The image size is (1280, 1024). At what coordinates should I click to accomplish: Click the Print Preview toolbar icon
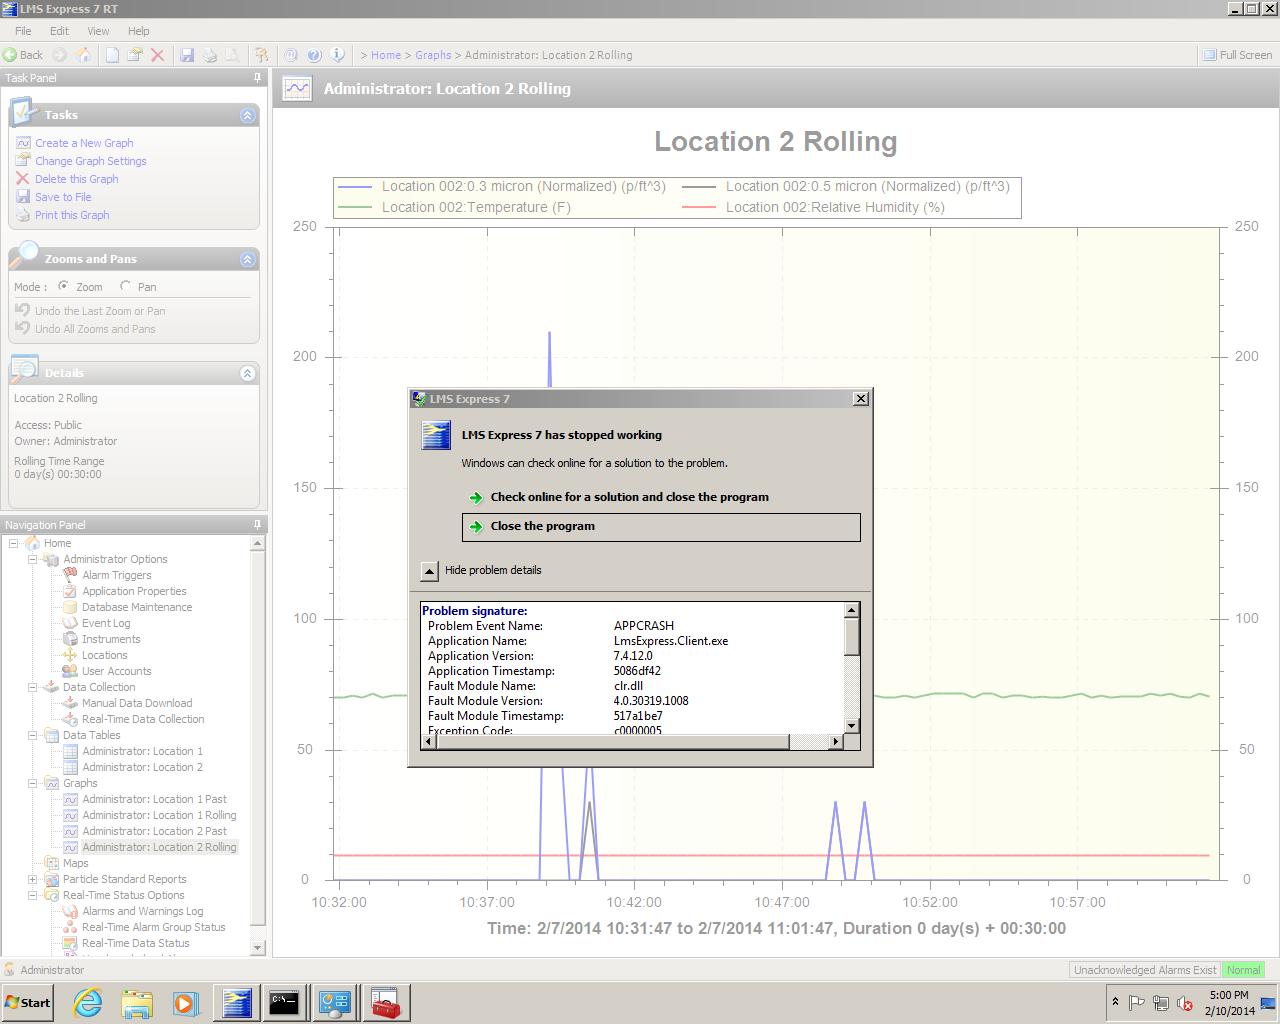pyautogui.click(x=232, y=55)
